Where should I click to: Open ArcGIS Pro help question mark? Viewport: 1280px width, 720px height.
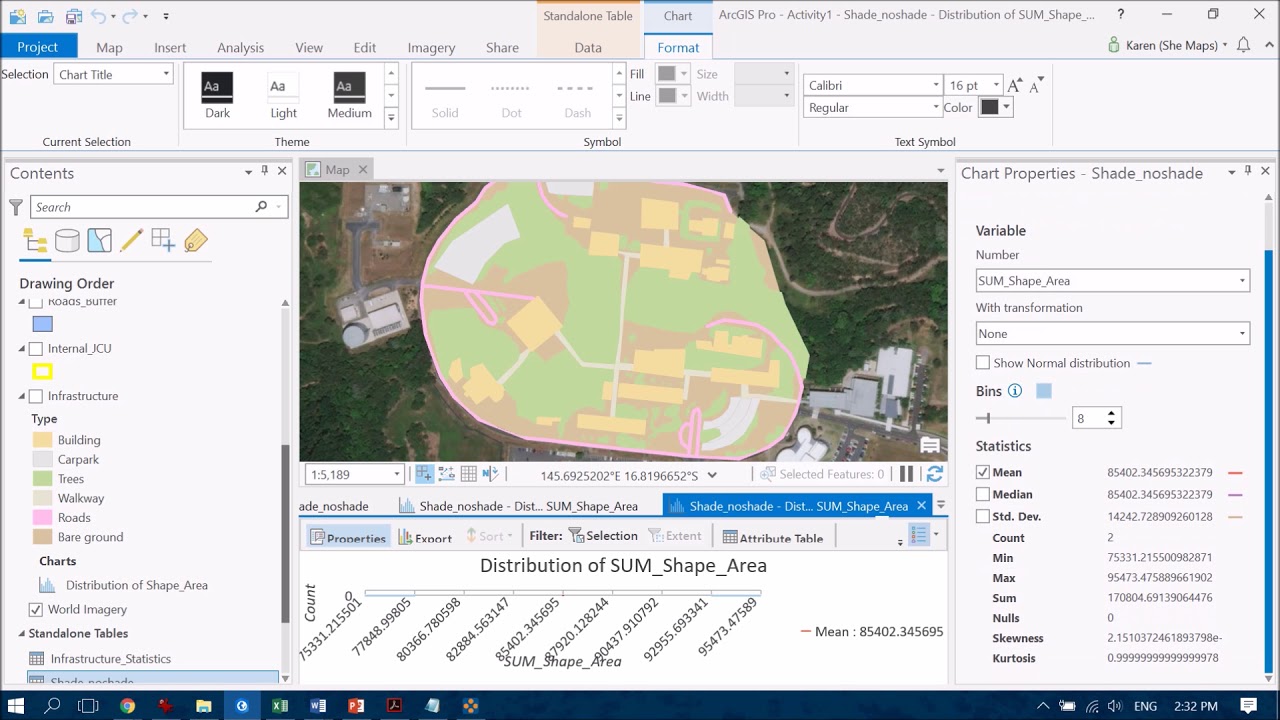tap(1121, 15)
